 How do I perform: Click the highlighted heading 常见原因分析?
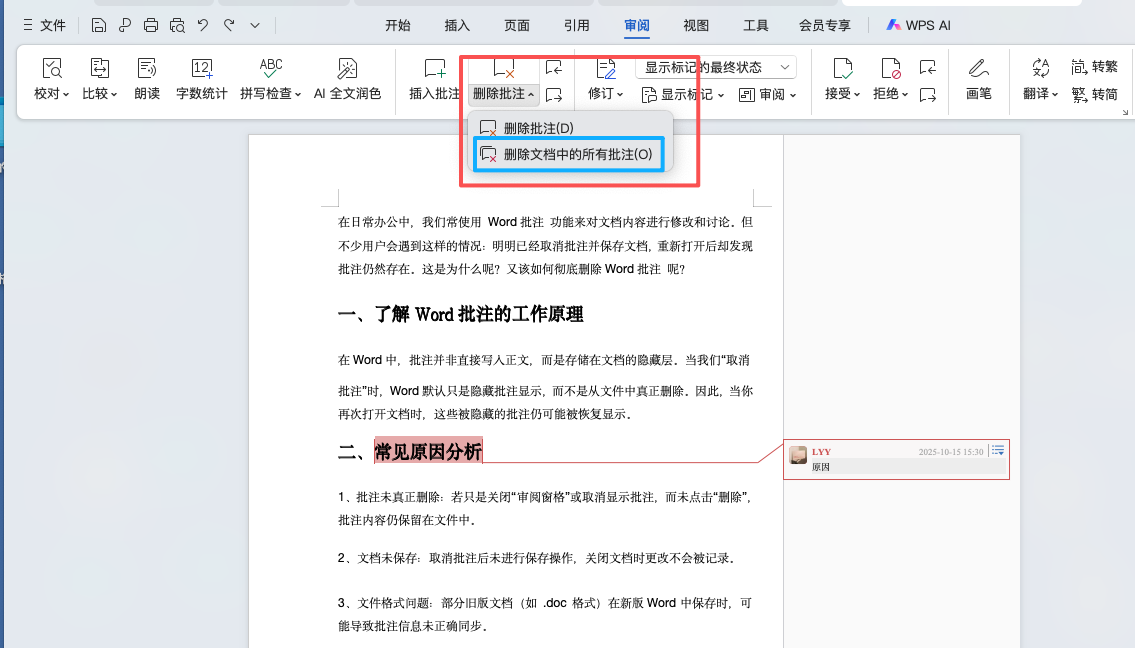click(428, 452)
